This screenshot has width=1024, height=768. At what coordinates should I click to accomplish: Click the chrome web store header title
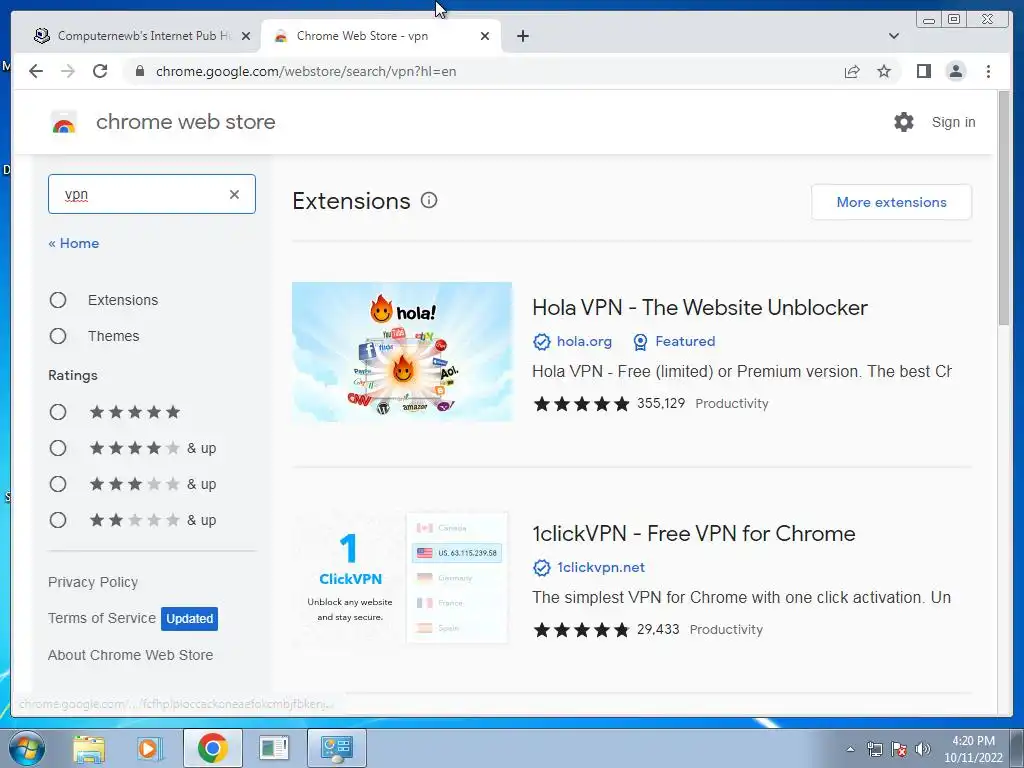coord(185,122)
